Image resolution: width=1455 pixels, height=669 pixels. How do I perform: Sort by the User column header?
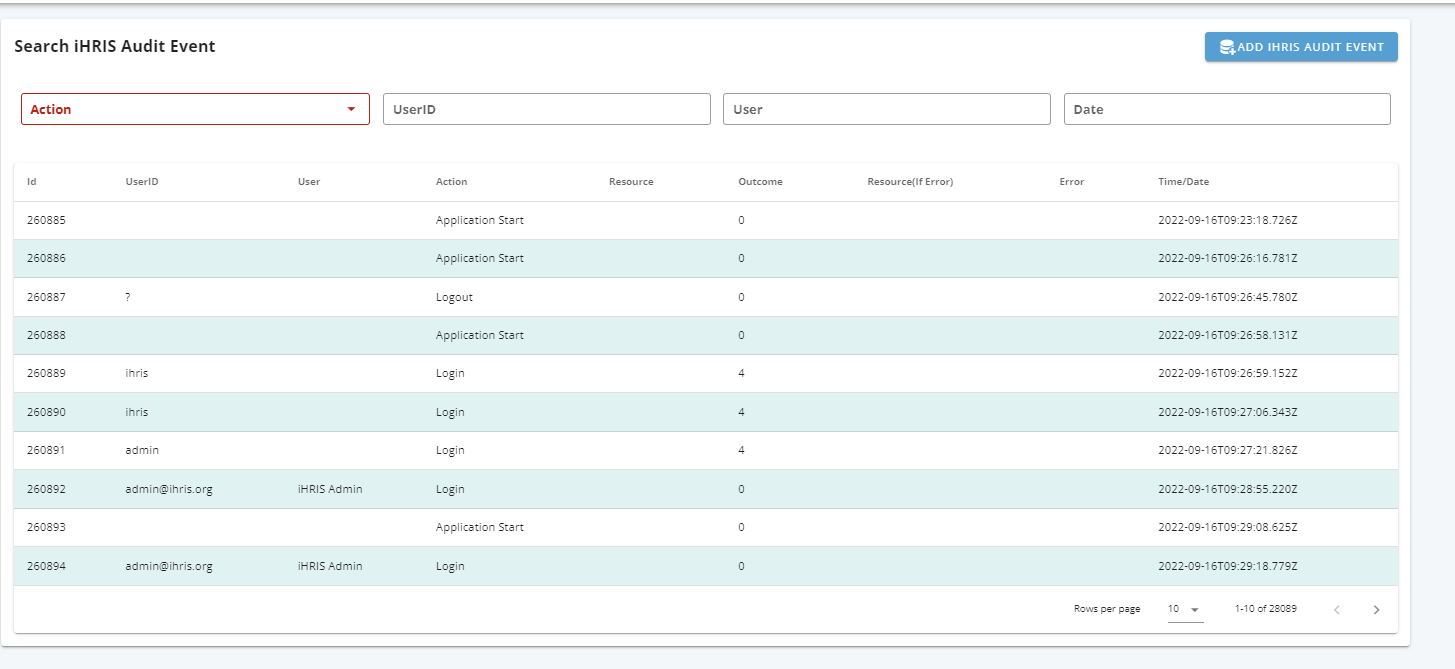[309, 182]
